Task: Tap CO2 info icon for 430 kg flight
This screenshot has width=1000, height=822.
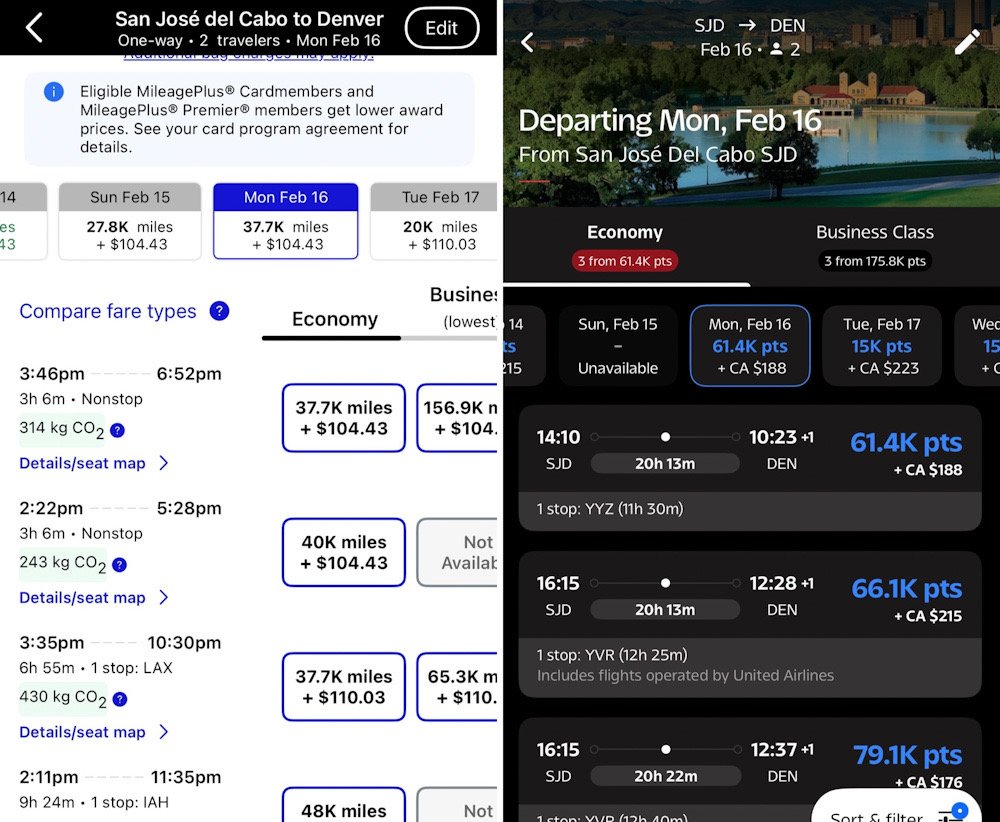Action: (119, 699)
